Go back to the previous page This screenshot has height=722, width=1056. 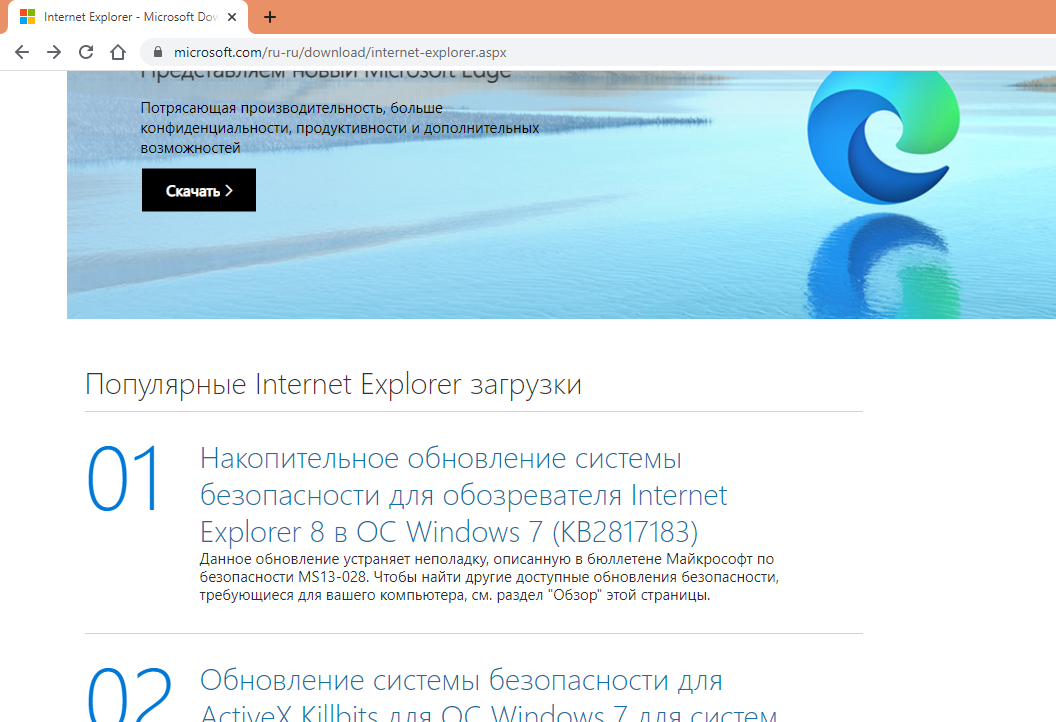[x=22, y=53]
